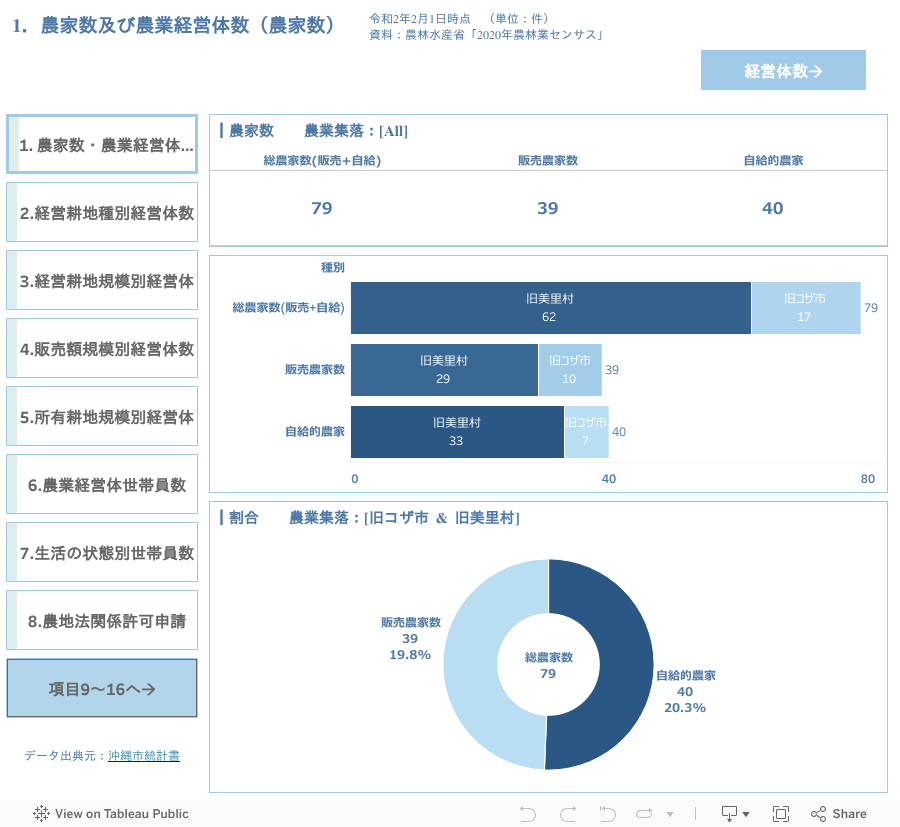Go to 経営体数 page button

[783, 70]
